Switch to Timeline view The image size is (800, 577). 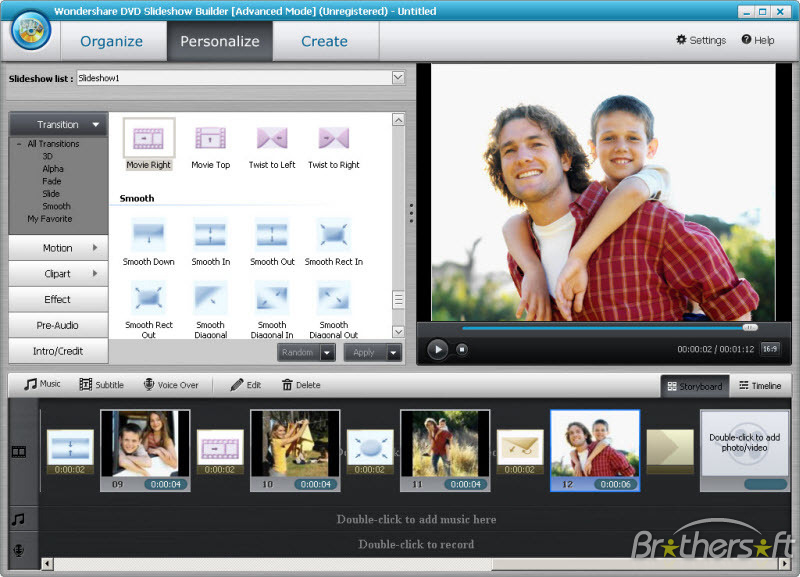pyautogui.click(x=760, y=386)
